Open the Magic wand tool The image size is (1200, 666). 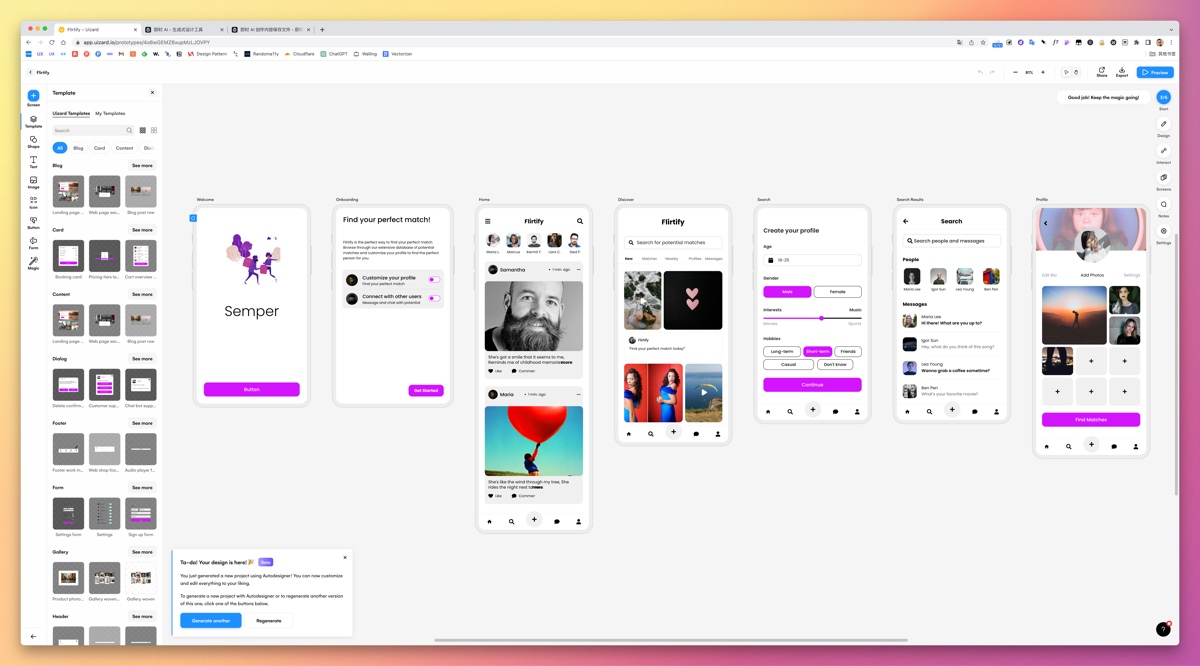click(33, 262)
